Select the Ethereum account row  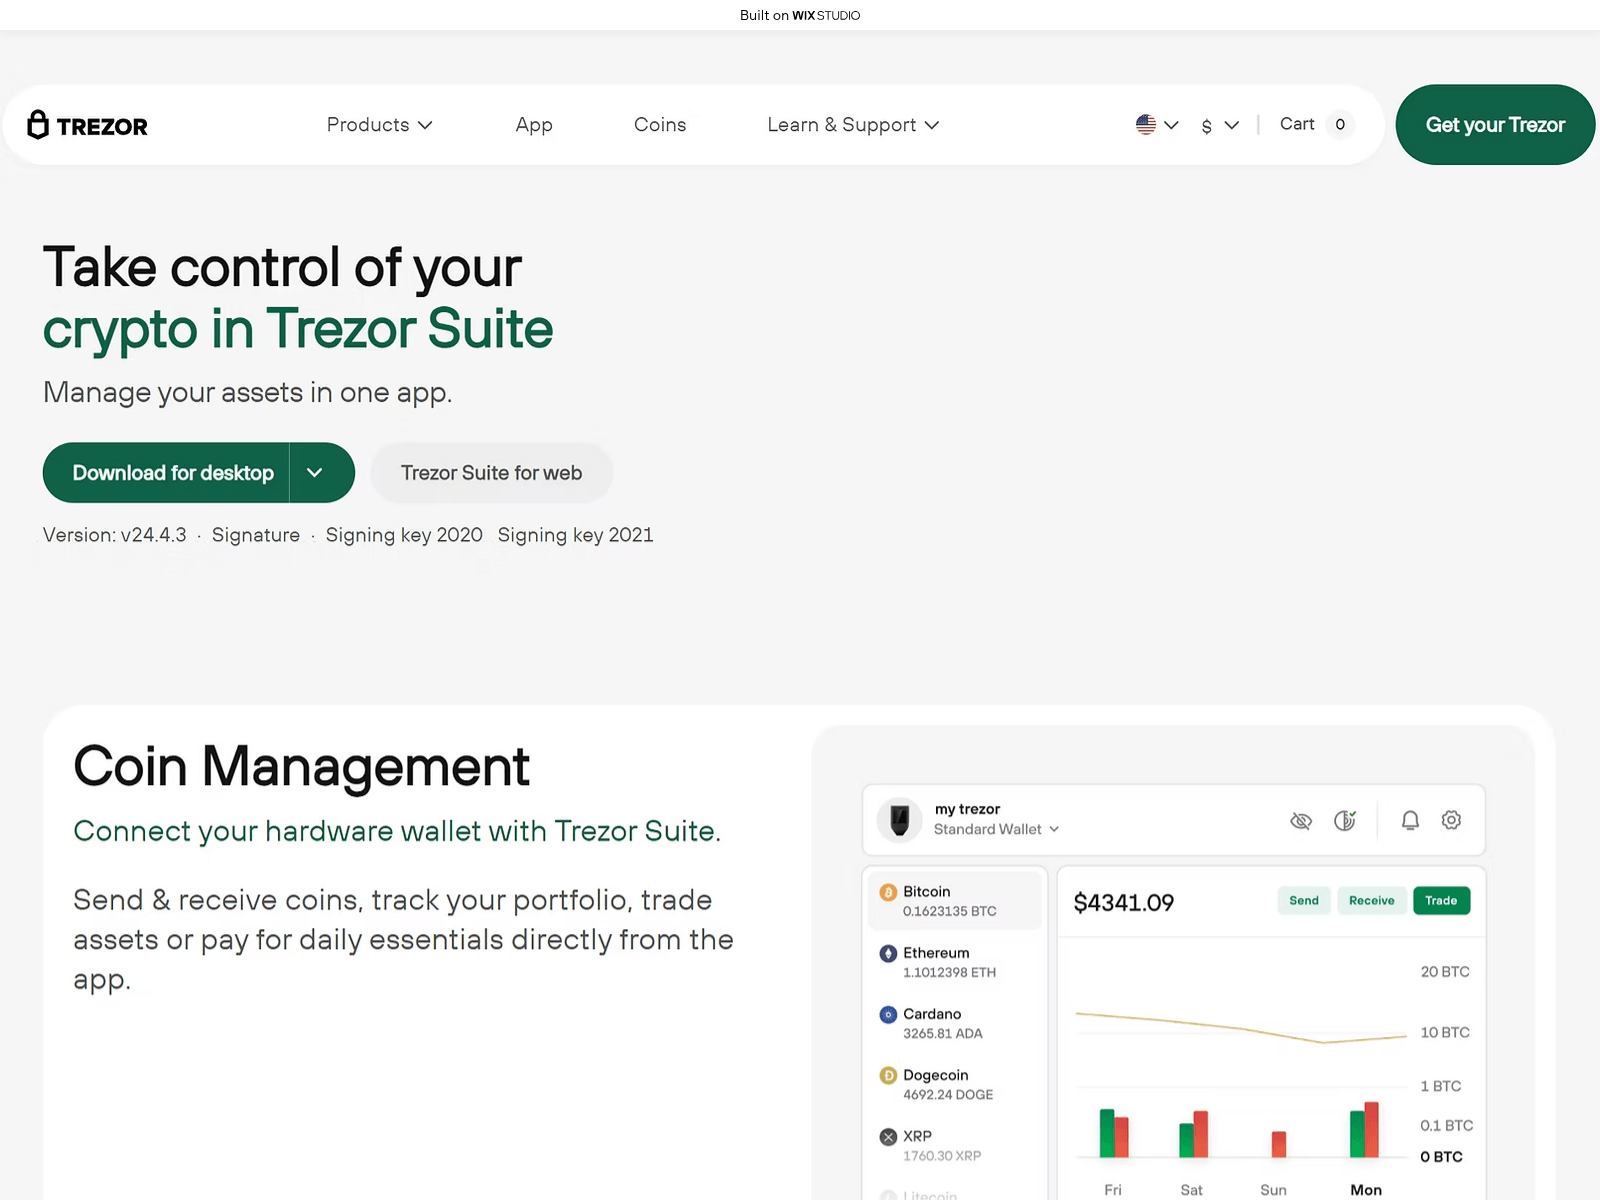click(955, 962)
